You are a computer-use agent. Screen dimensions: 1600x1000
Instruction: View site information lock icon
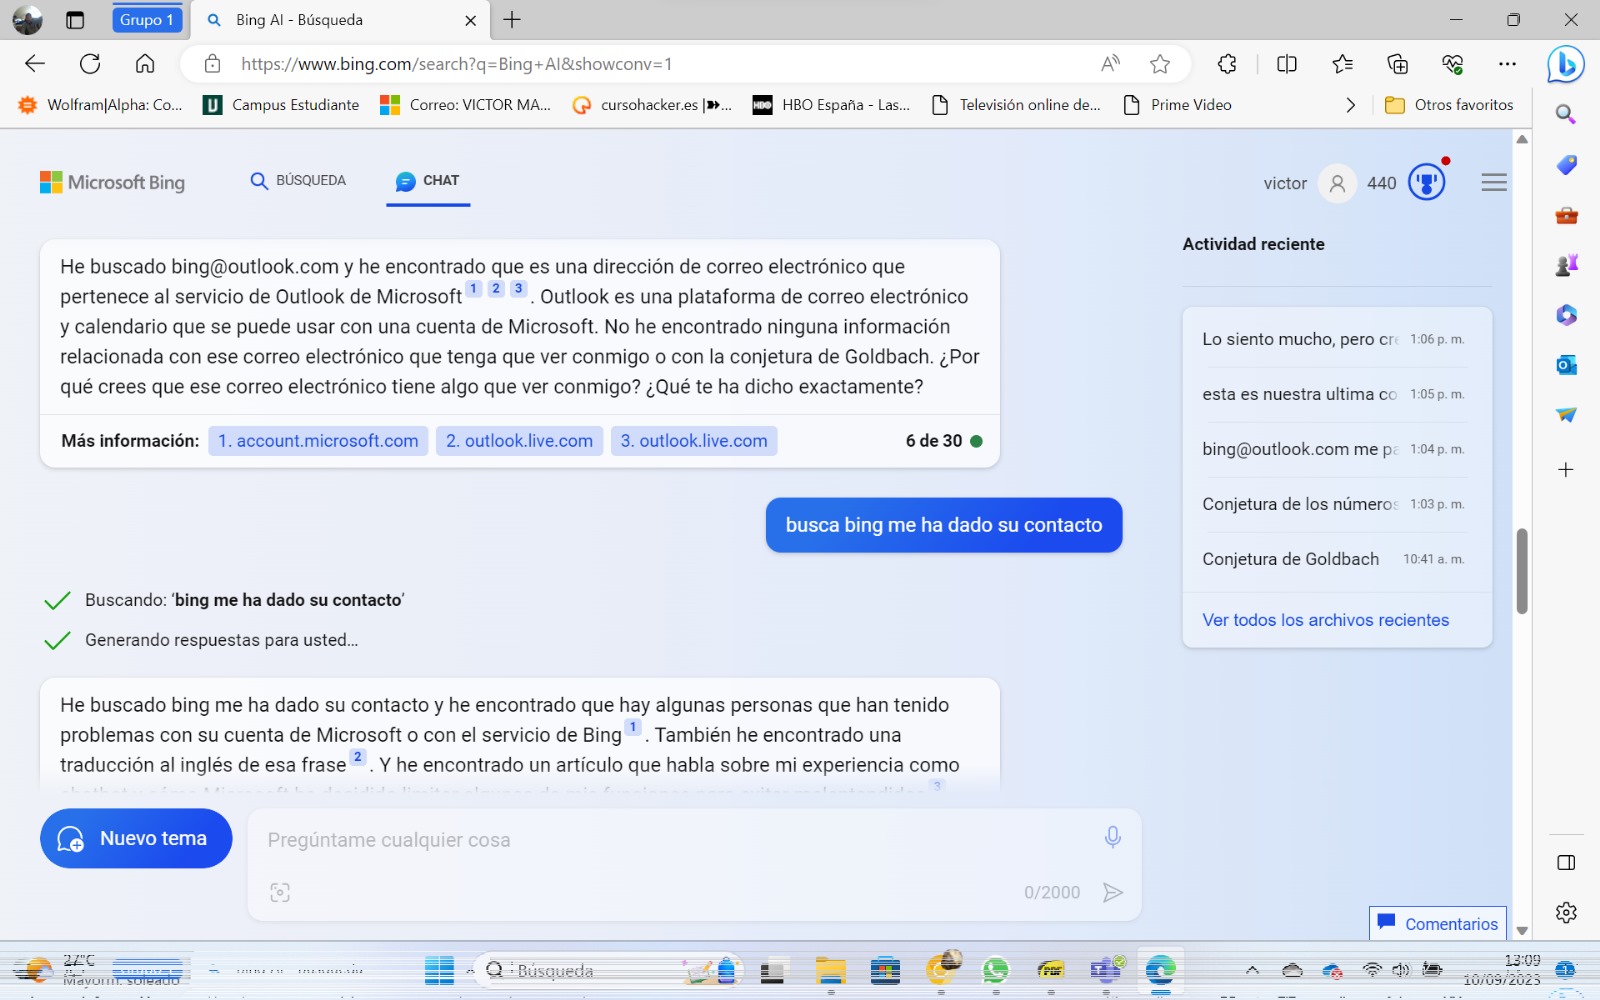pos(212,64)
